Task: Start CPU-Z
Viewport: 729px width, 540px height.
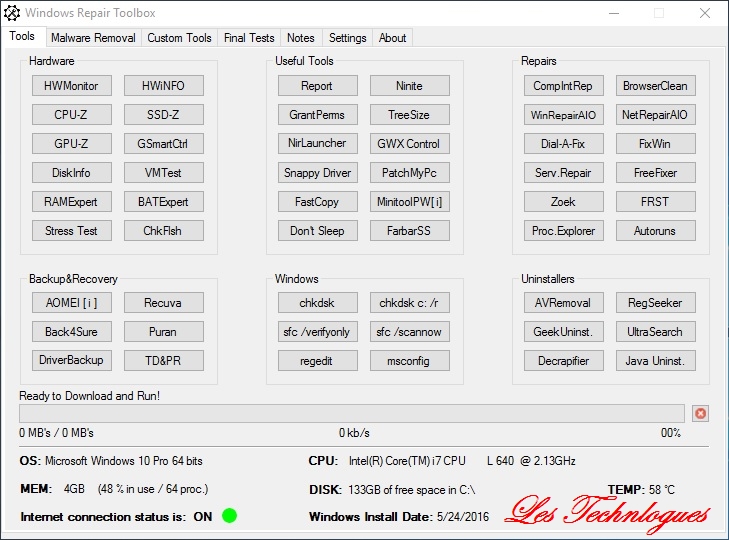Action: pos(72,114)
